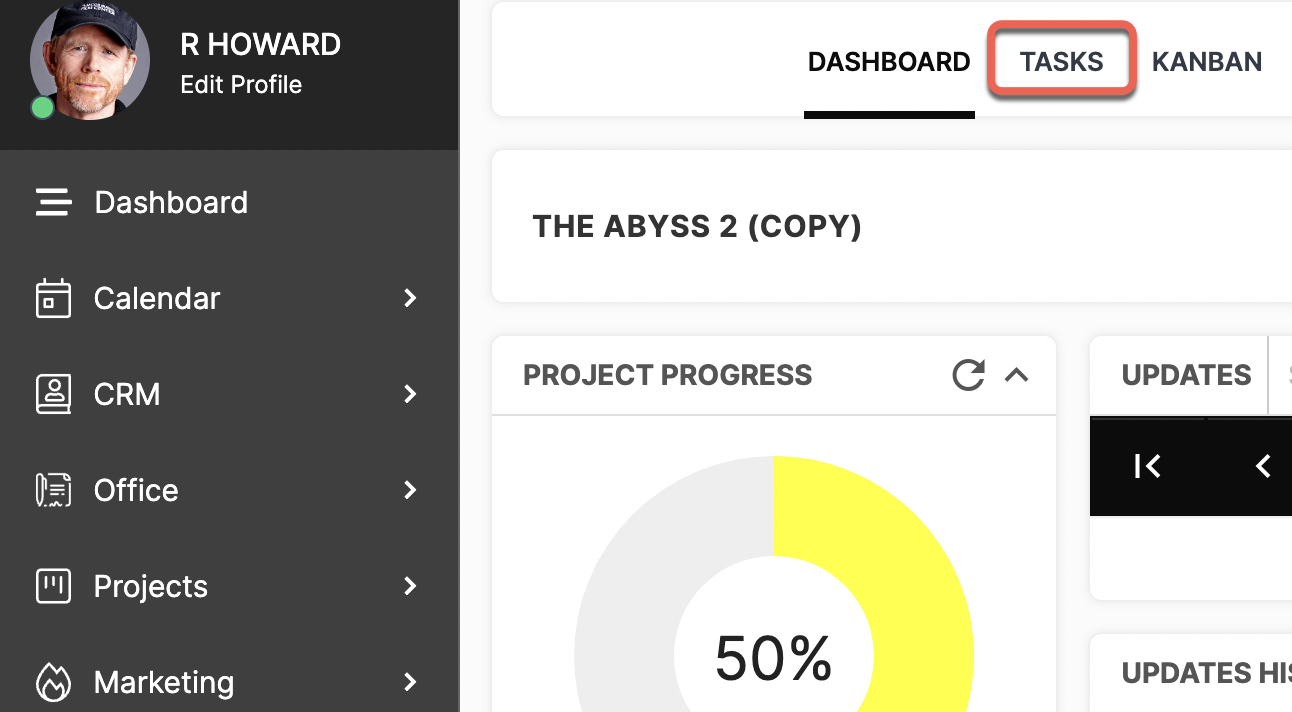Collapse the Project Progress panel

1016,375
